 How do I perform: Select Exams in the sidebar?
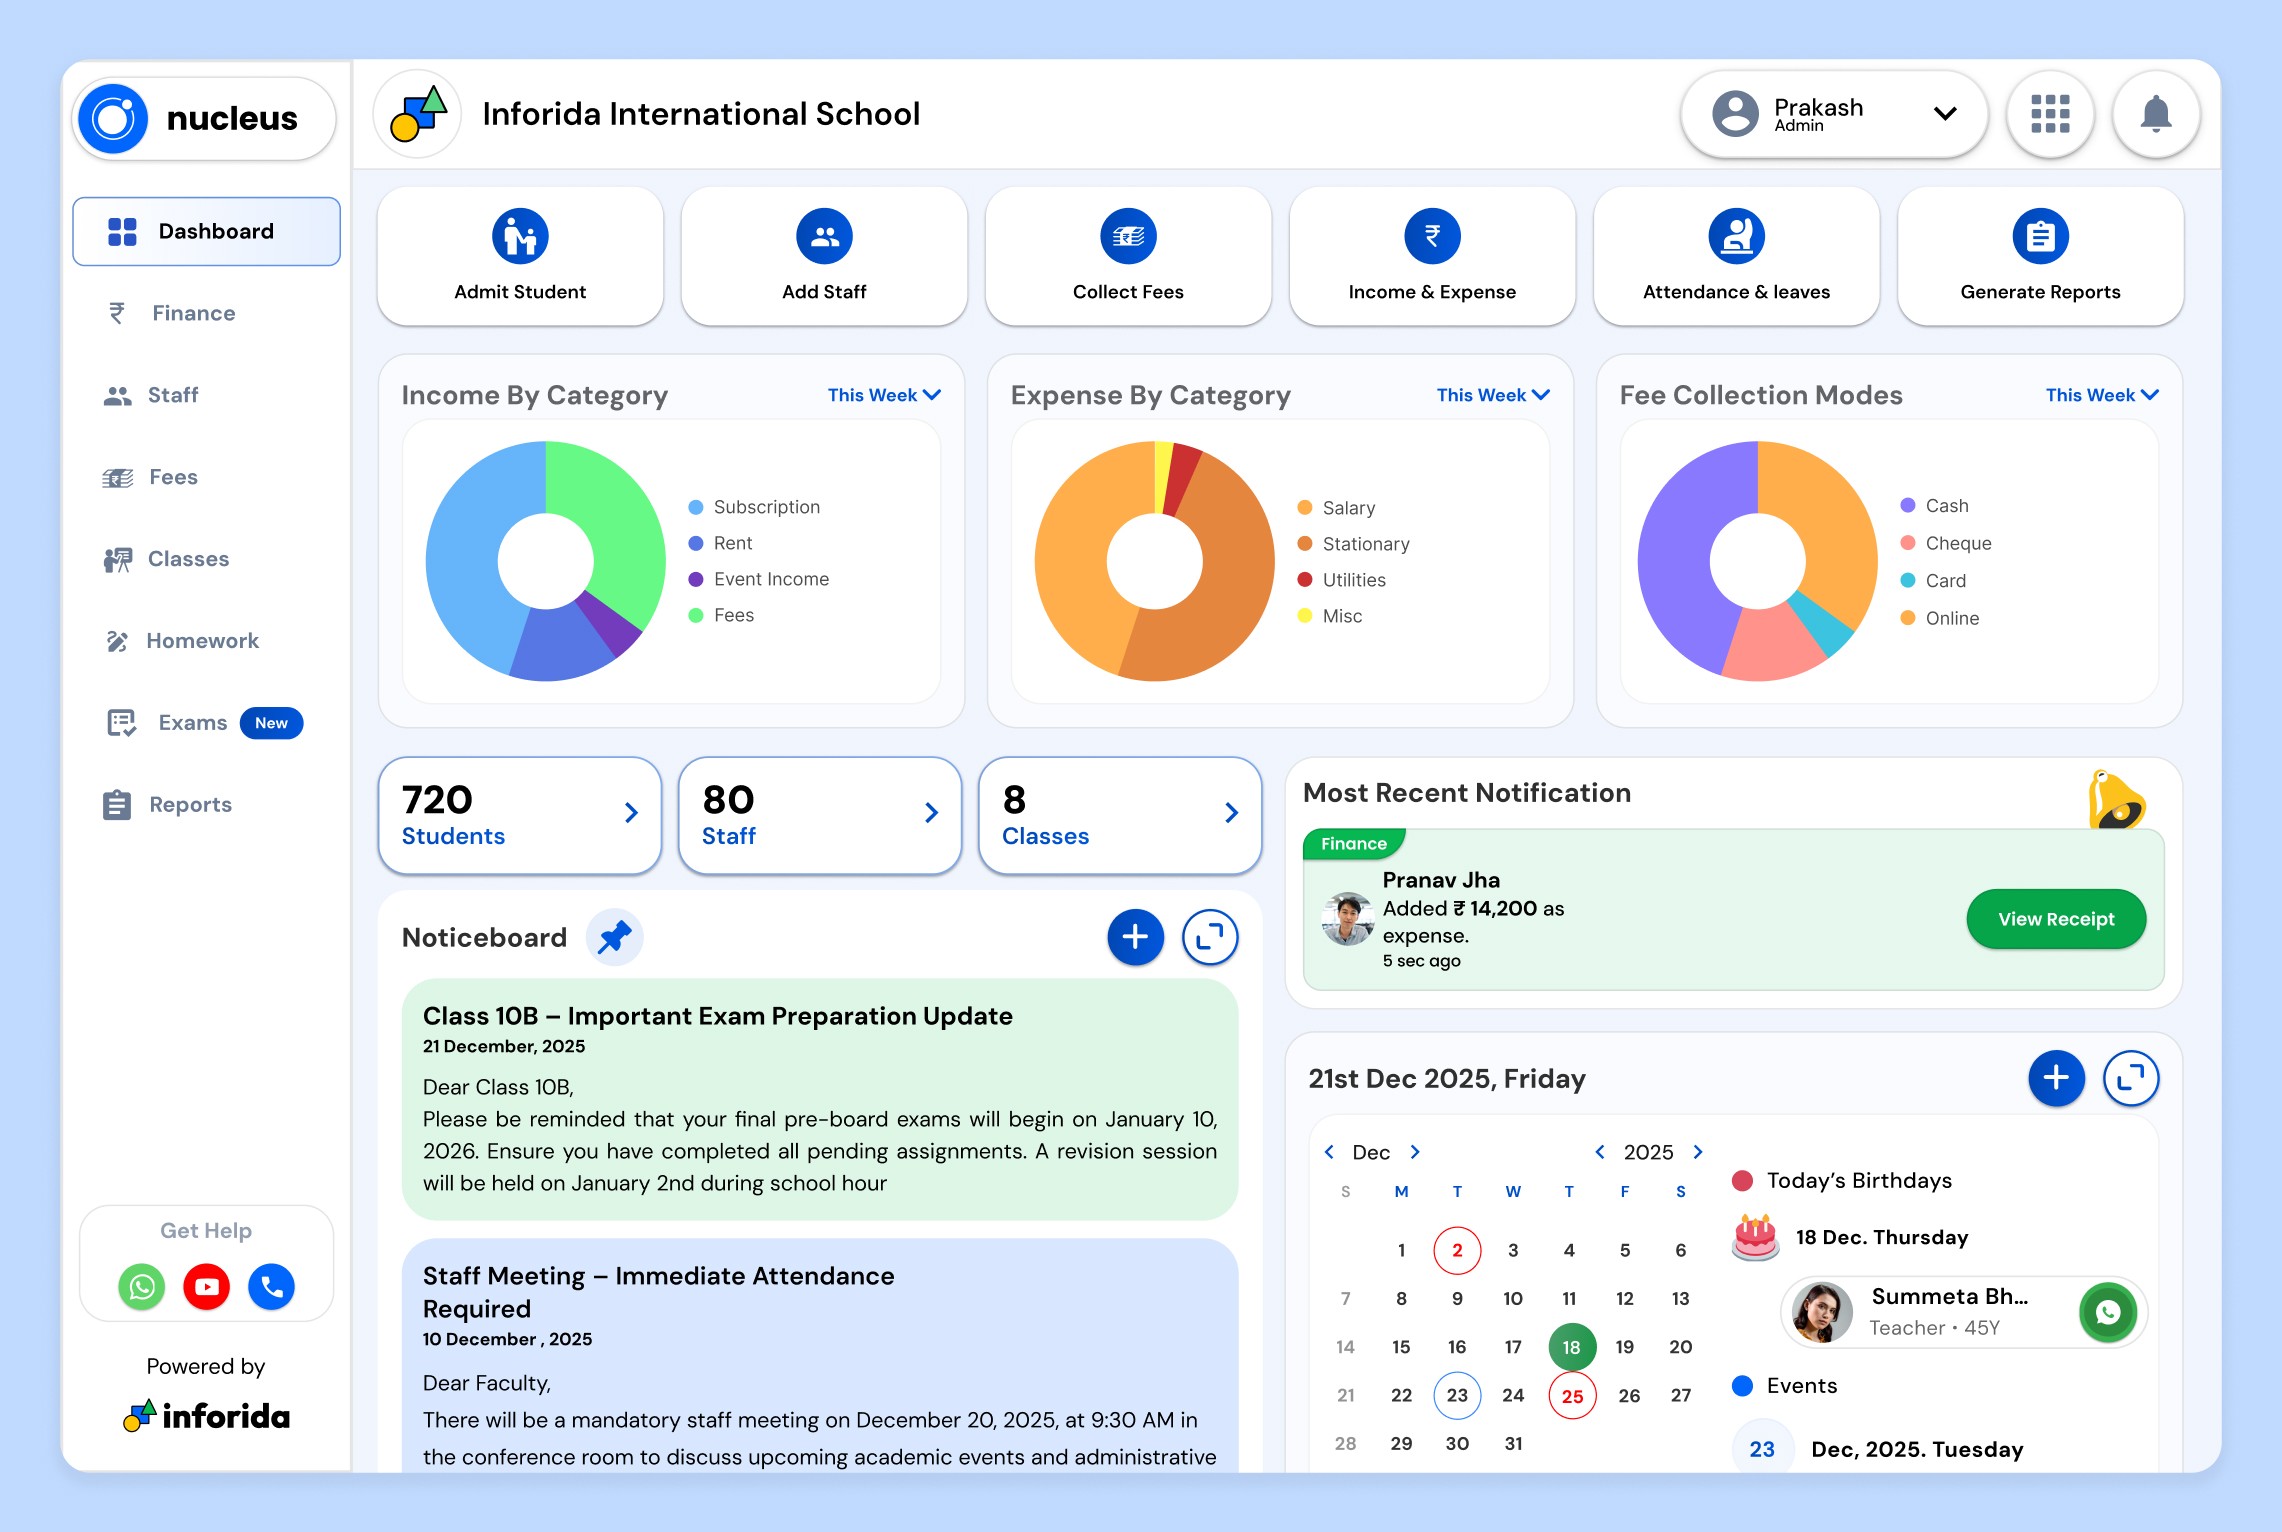point(192,723)
